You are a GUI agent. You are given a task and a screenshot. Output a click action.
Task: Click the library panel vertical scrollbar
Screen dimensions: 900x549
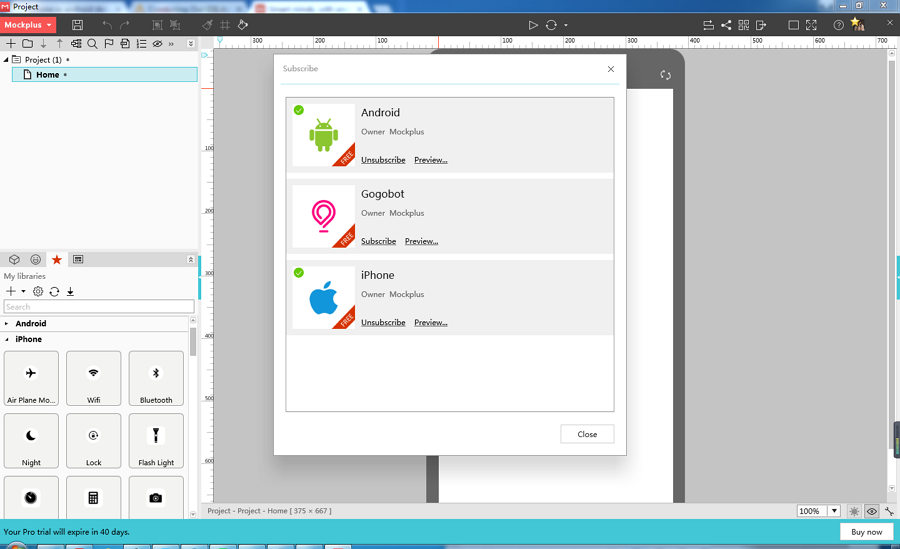pos(193,342)
